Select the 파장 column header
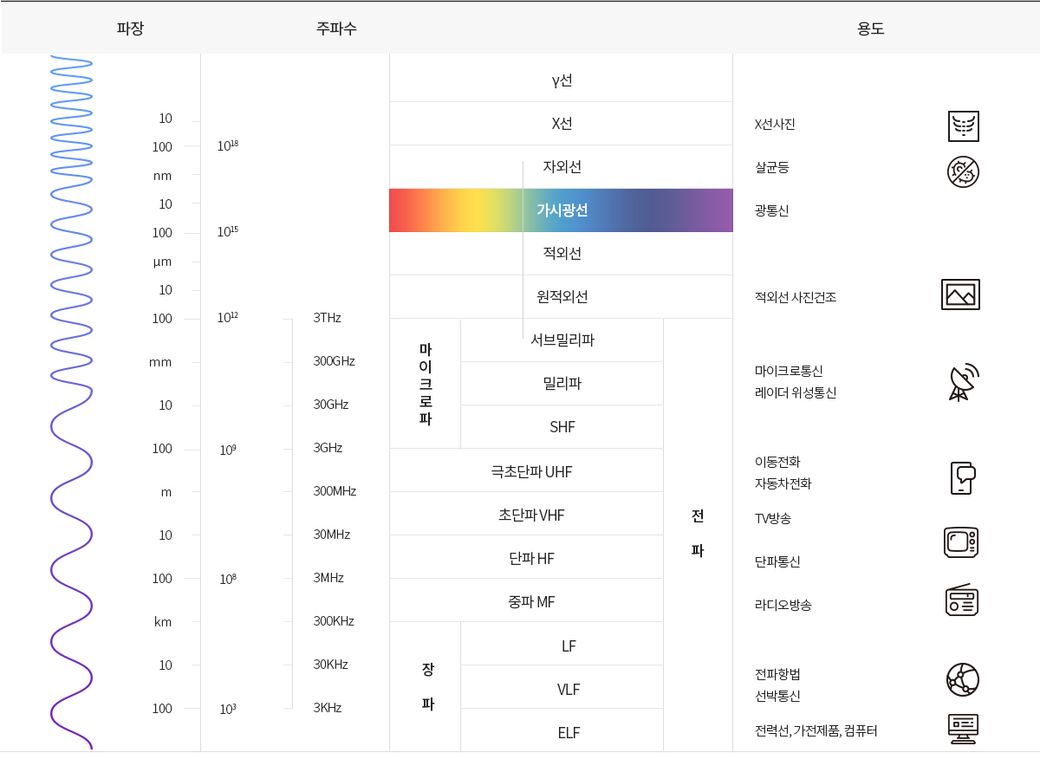 point(130,28)
